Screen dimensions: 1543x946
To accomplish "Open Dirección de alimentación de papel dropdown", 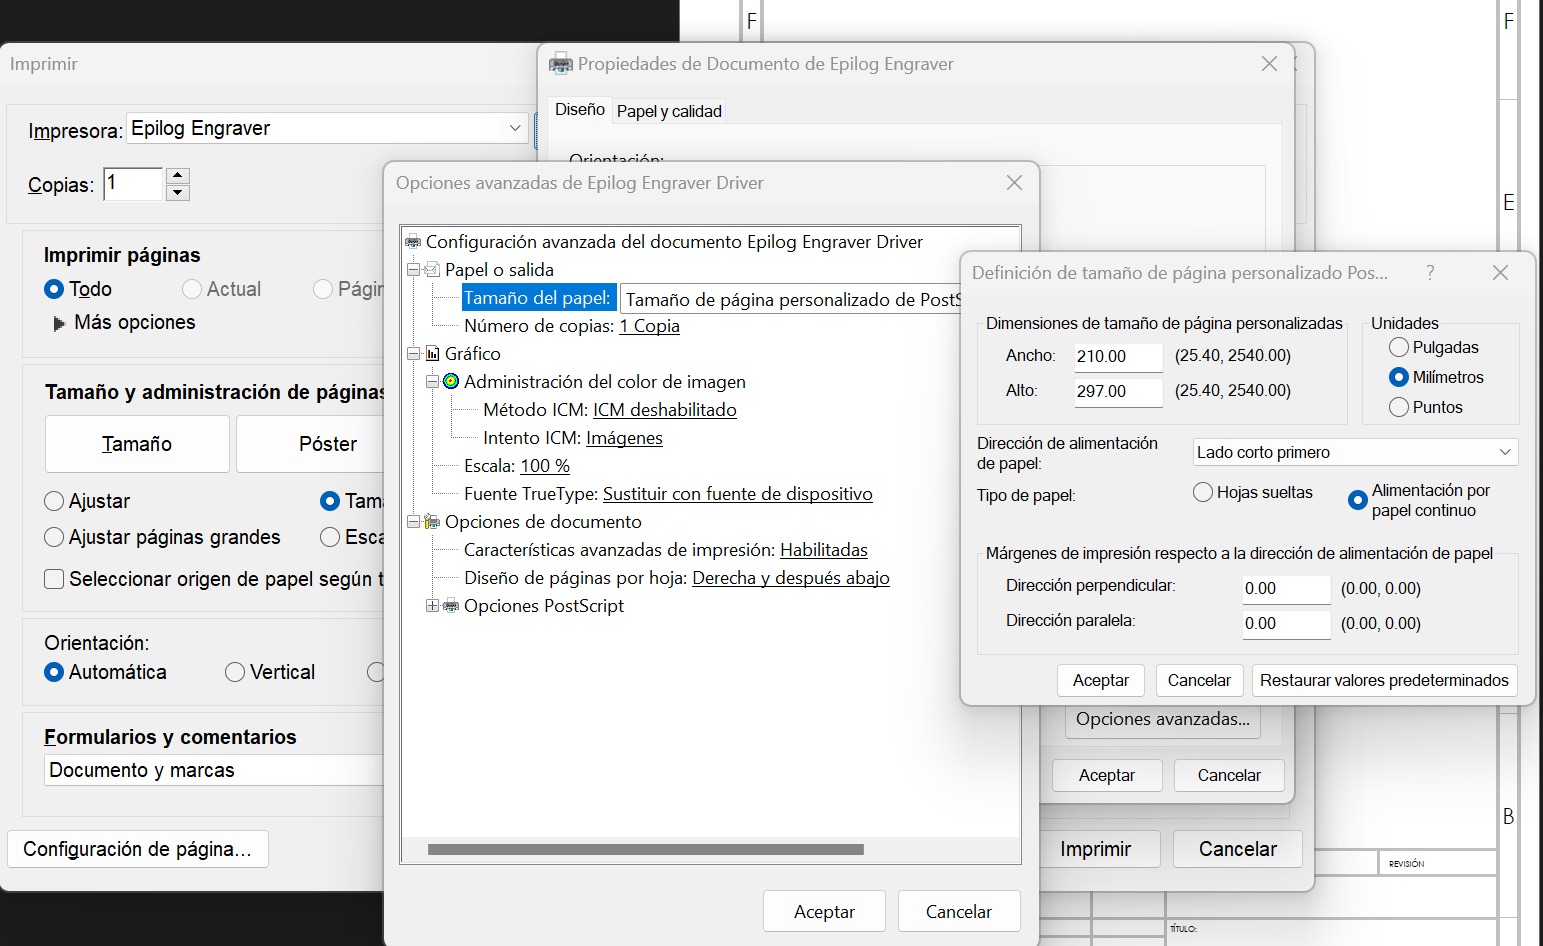I will click(x=1355, y=452).
